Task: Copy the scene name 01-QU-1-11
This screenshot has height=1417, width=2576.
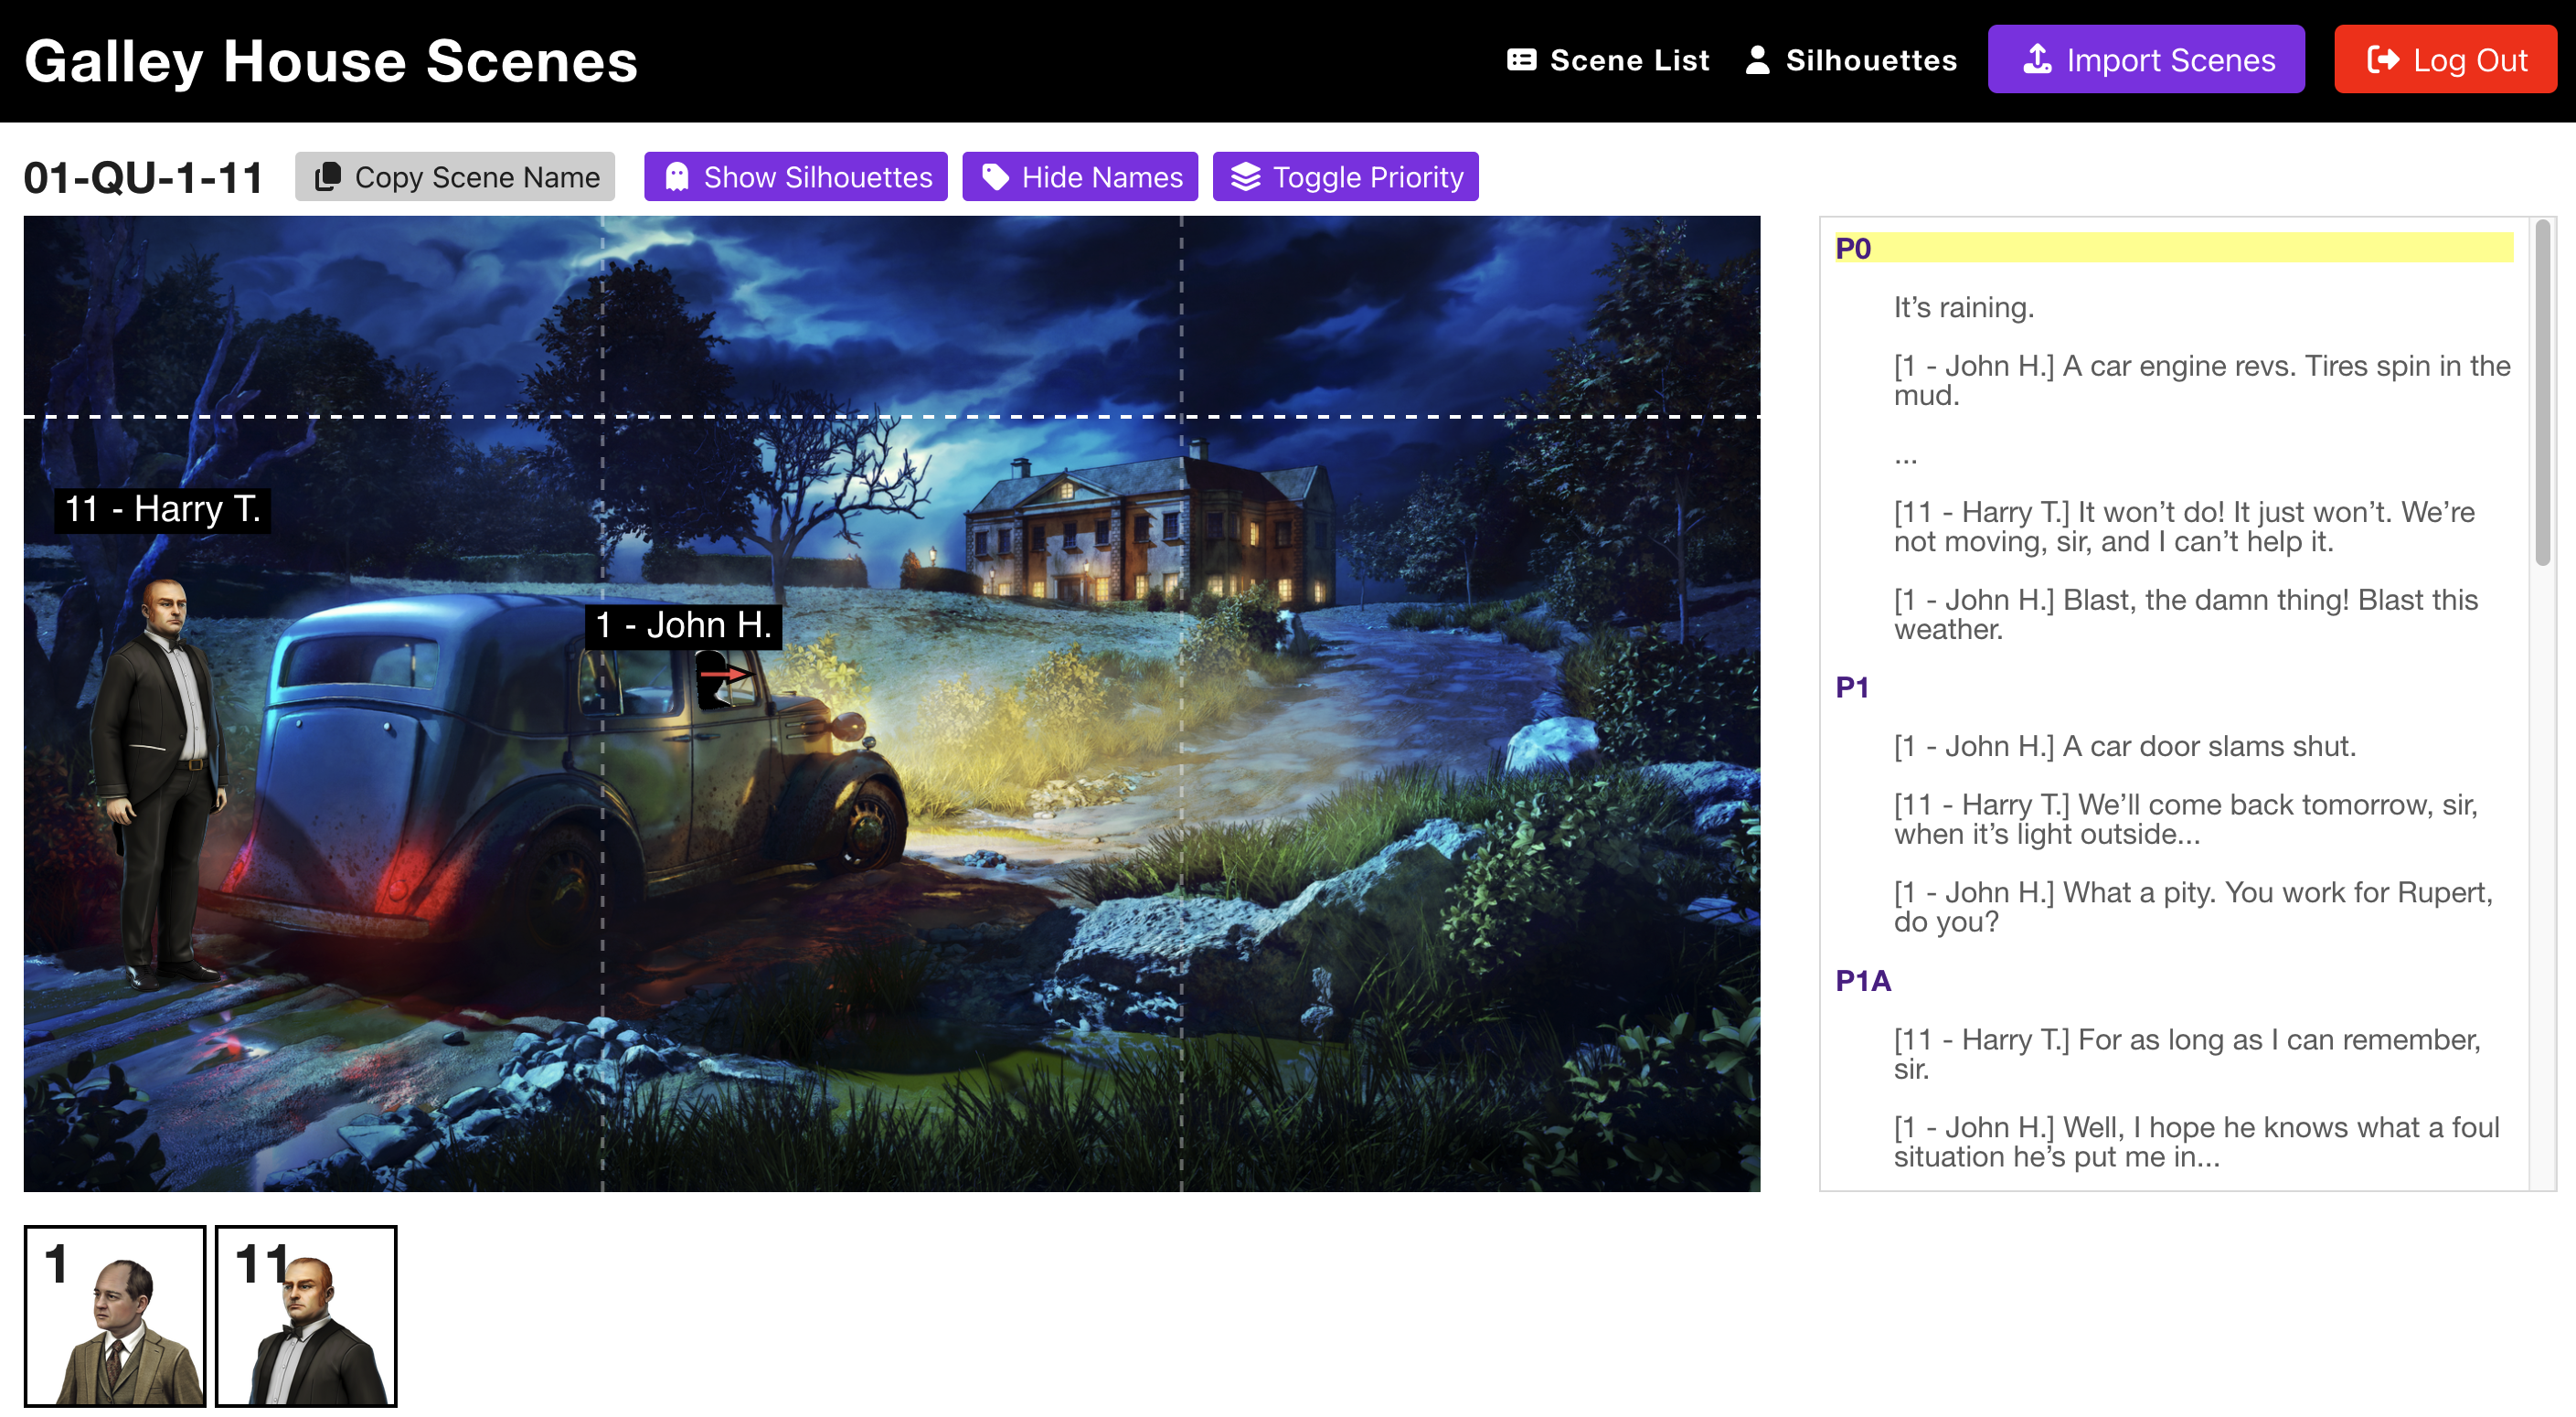Action: [455, 177]
